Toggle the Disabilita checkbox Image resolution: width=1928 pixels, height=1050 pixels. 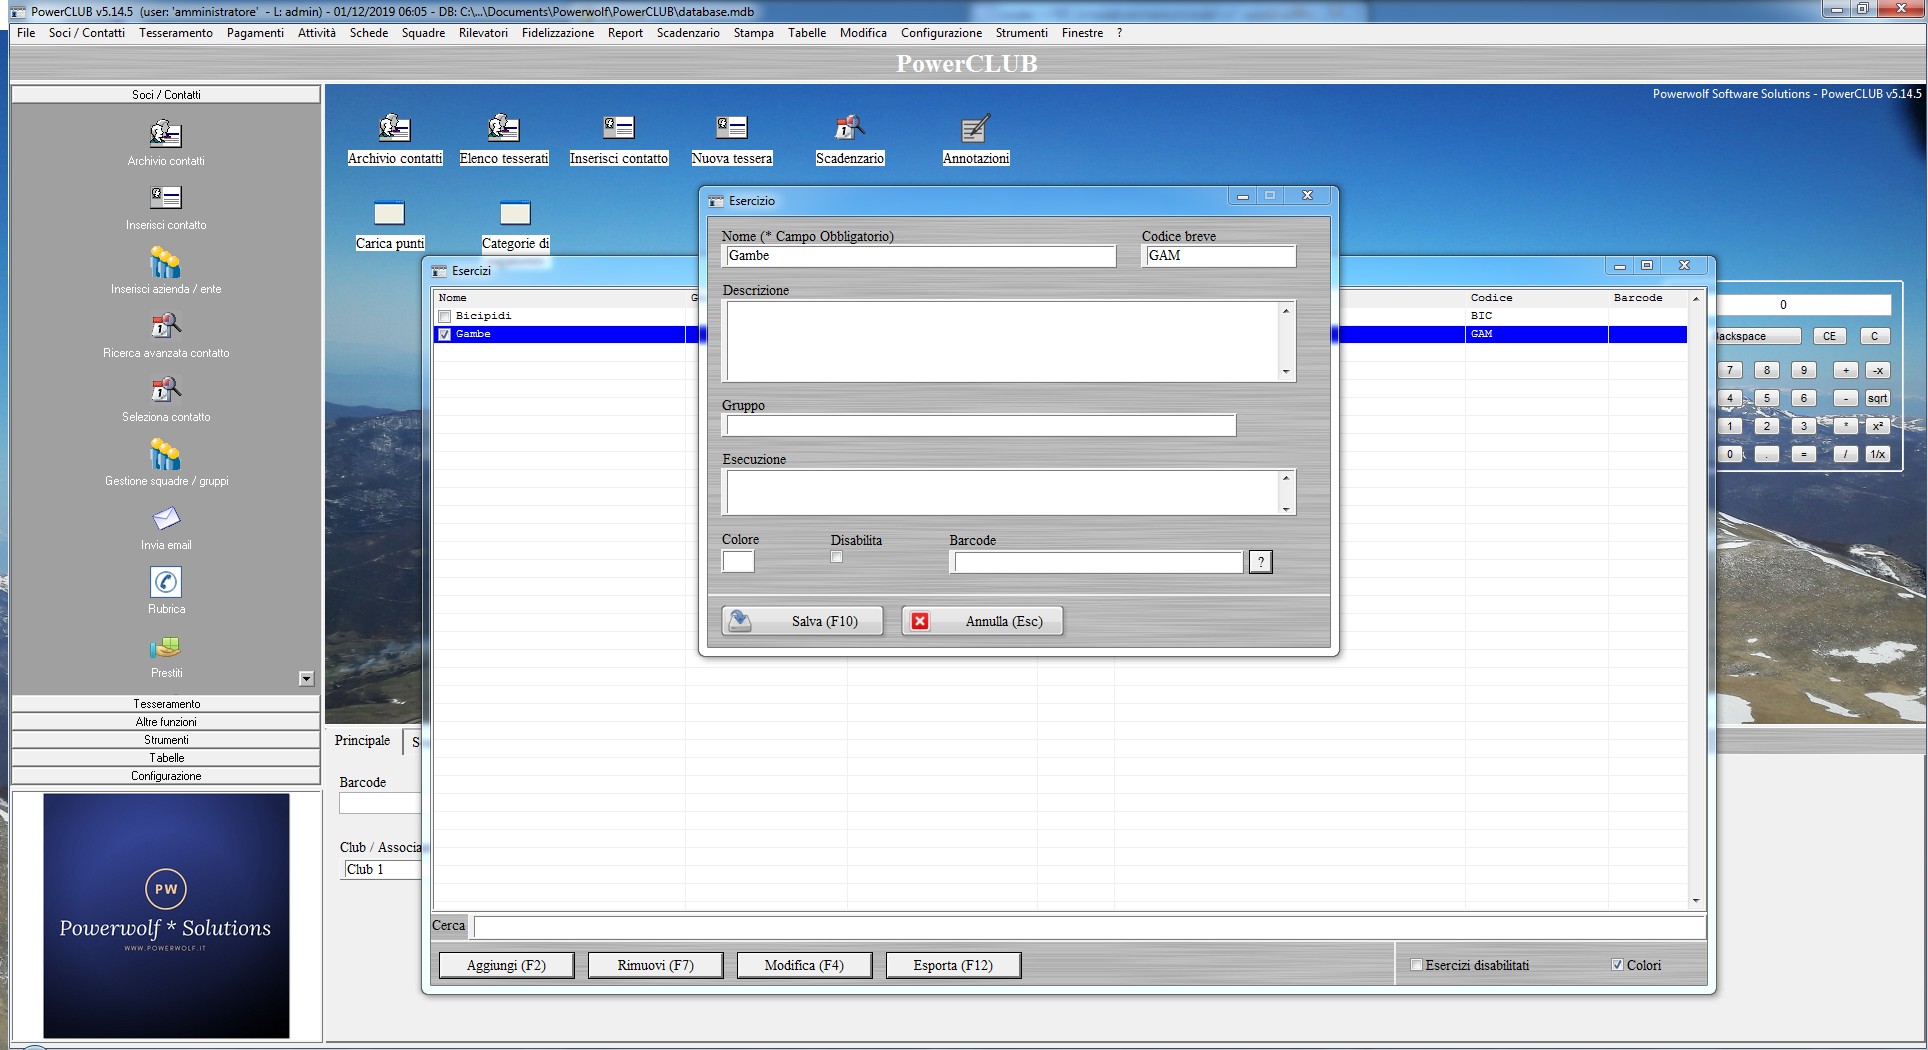click(837, 558)
